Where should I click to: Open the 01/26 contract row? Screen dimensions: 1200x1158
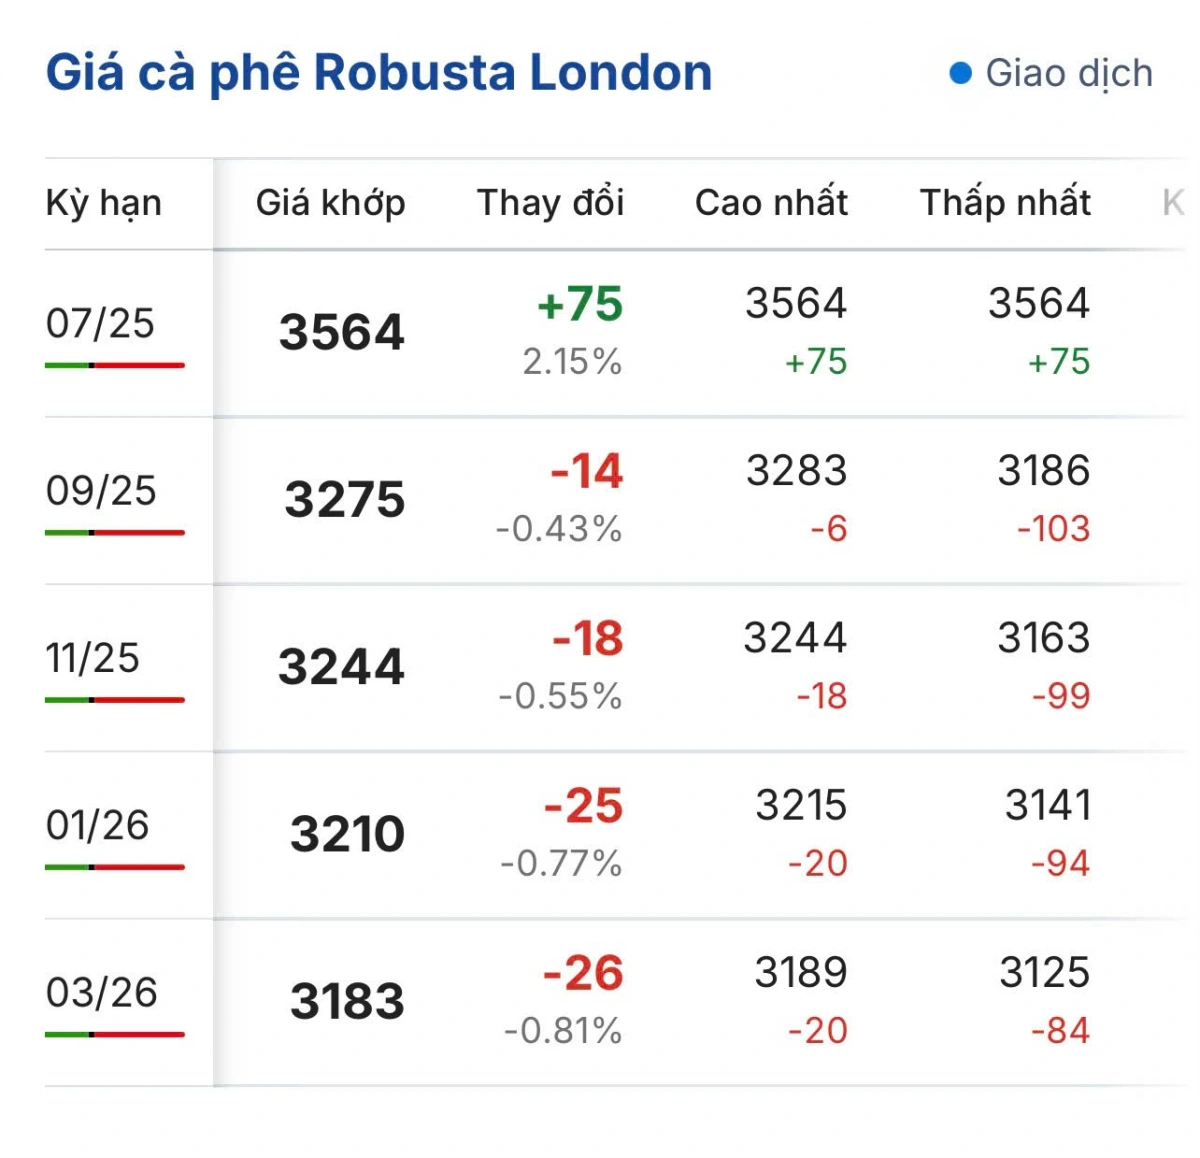pyautogui.click(x=615, y=834)
